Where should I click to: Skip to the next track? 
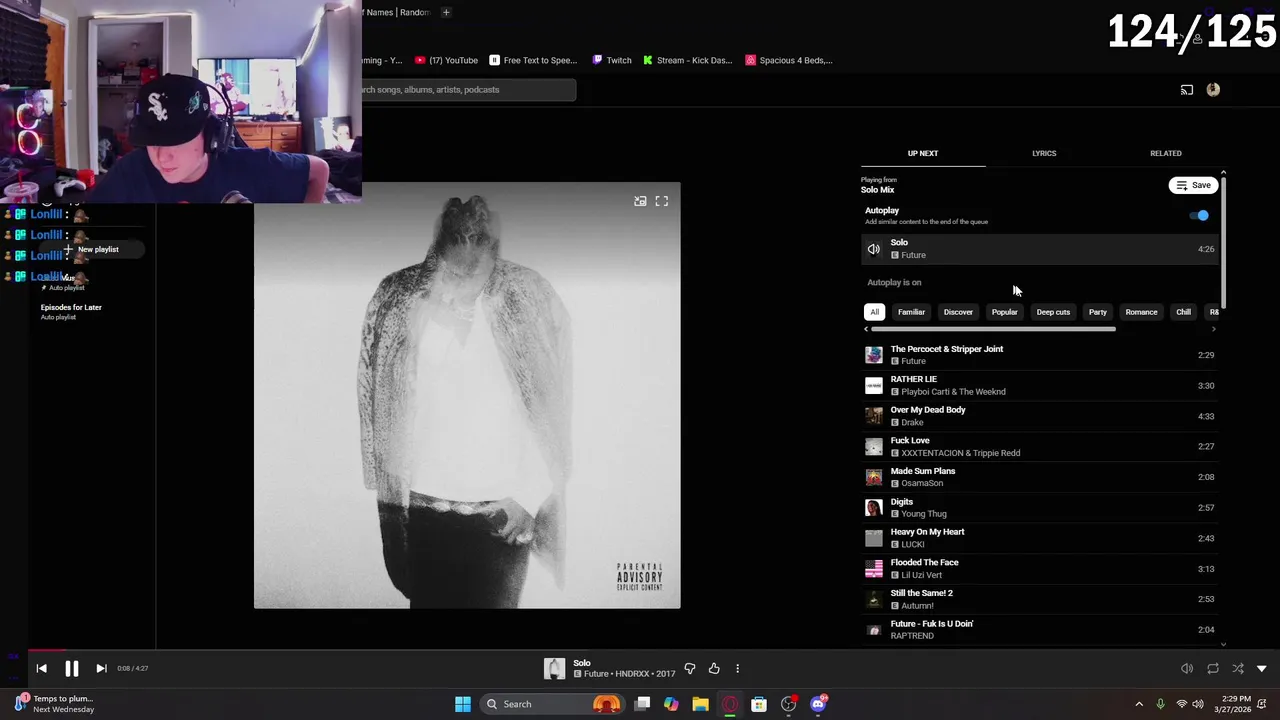click(x=101, y=668)
